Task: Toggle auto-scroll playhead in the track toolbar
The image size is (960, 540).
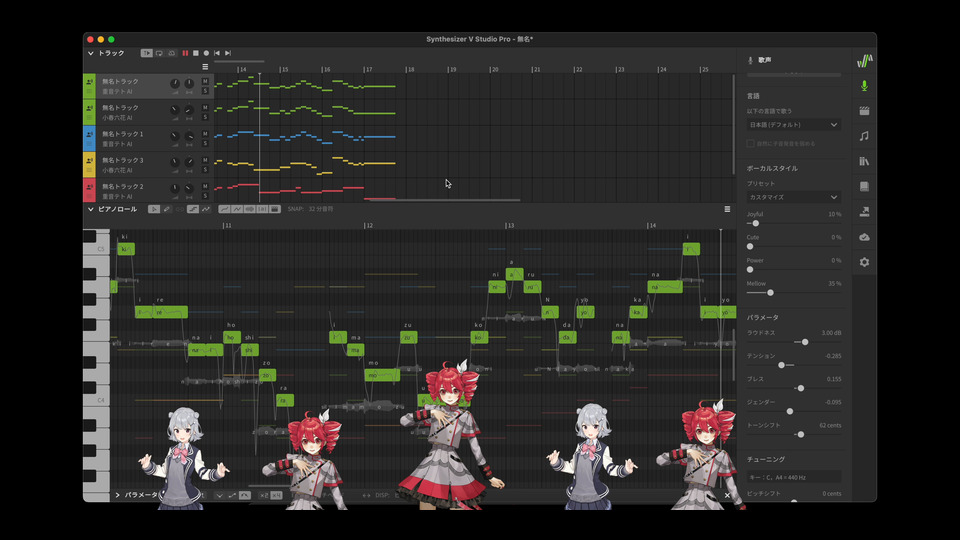Action: pos(146,53)
